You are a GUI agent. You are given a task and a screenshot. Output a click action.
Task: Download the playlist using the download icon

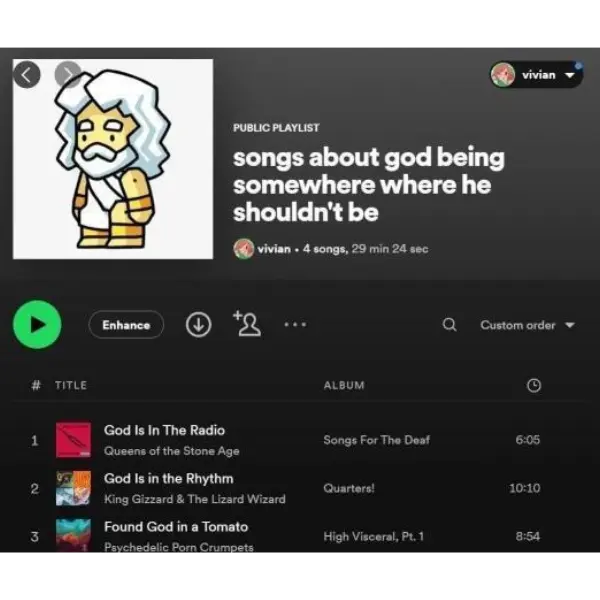[x=199, y=324]
